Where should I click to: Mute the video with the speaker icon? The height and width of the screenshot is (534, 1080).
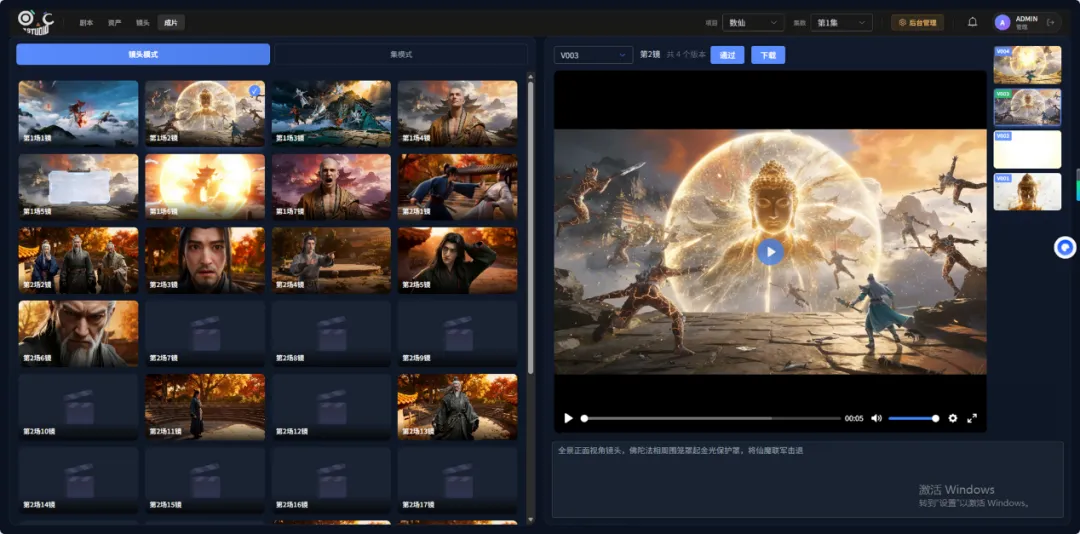point(876,418)
